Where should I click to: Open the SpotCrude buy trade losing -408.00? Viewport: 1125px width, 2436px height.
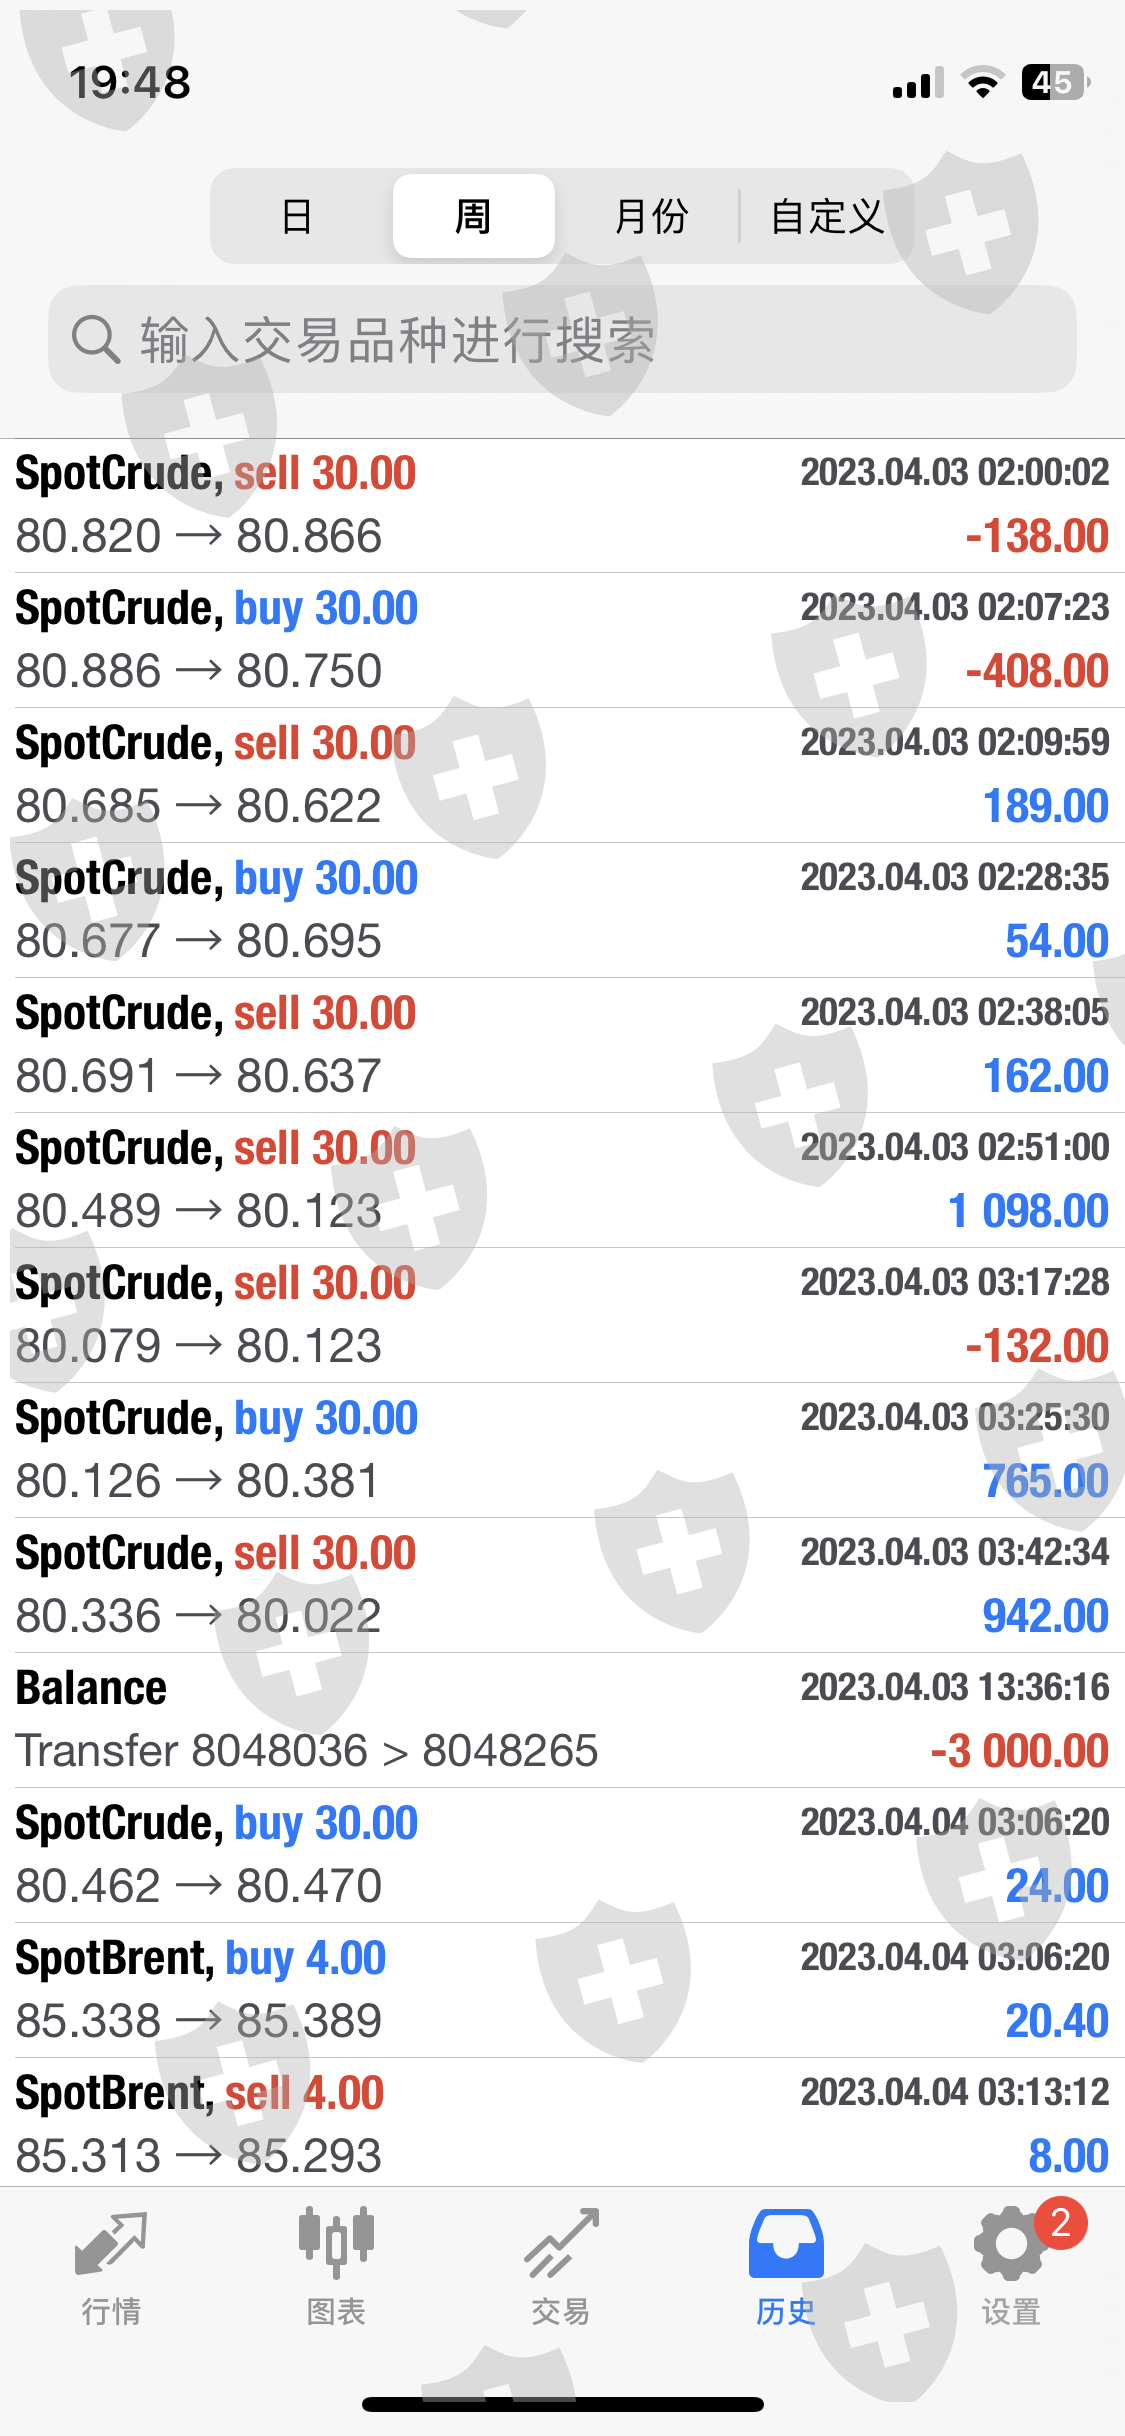562,640
